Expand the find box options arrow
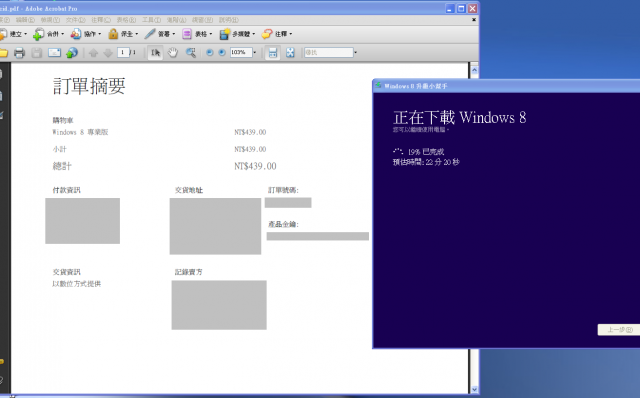 coord(356,53)
